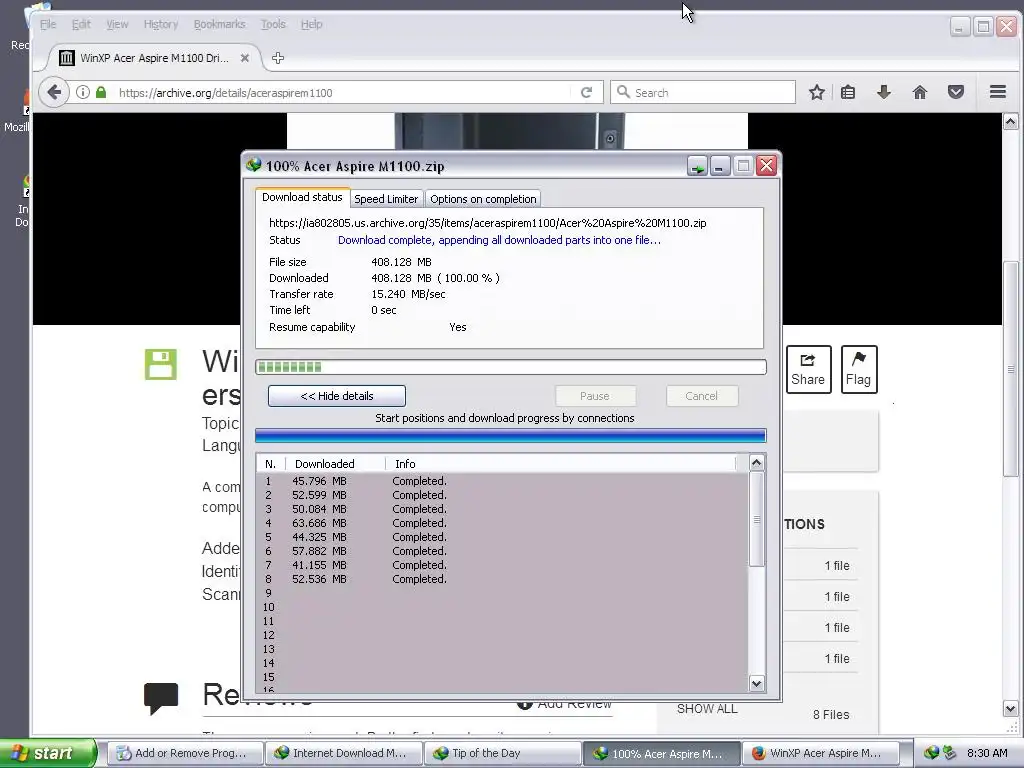Viewport: 1024px width, 768px height.
Task: Open the View menu
Action: pos(117,24)
